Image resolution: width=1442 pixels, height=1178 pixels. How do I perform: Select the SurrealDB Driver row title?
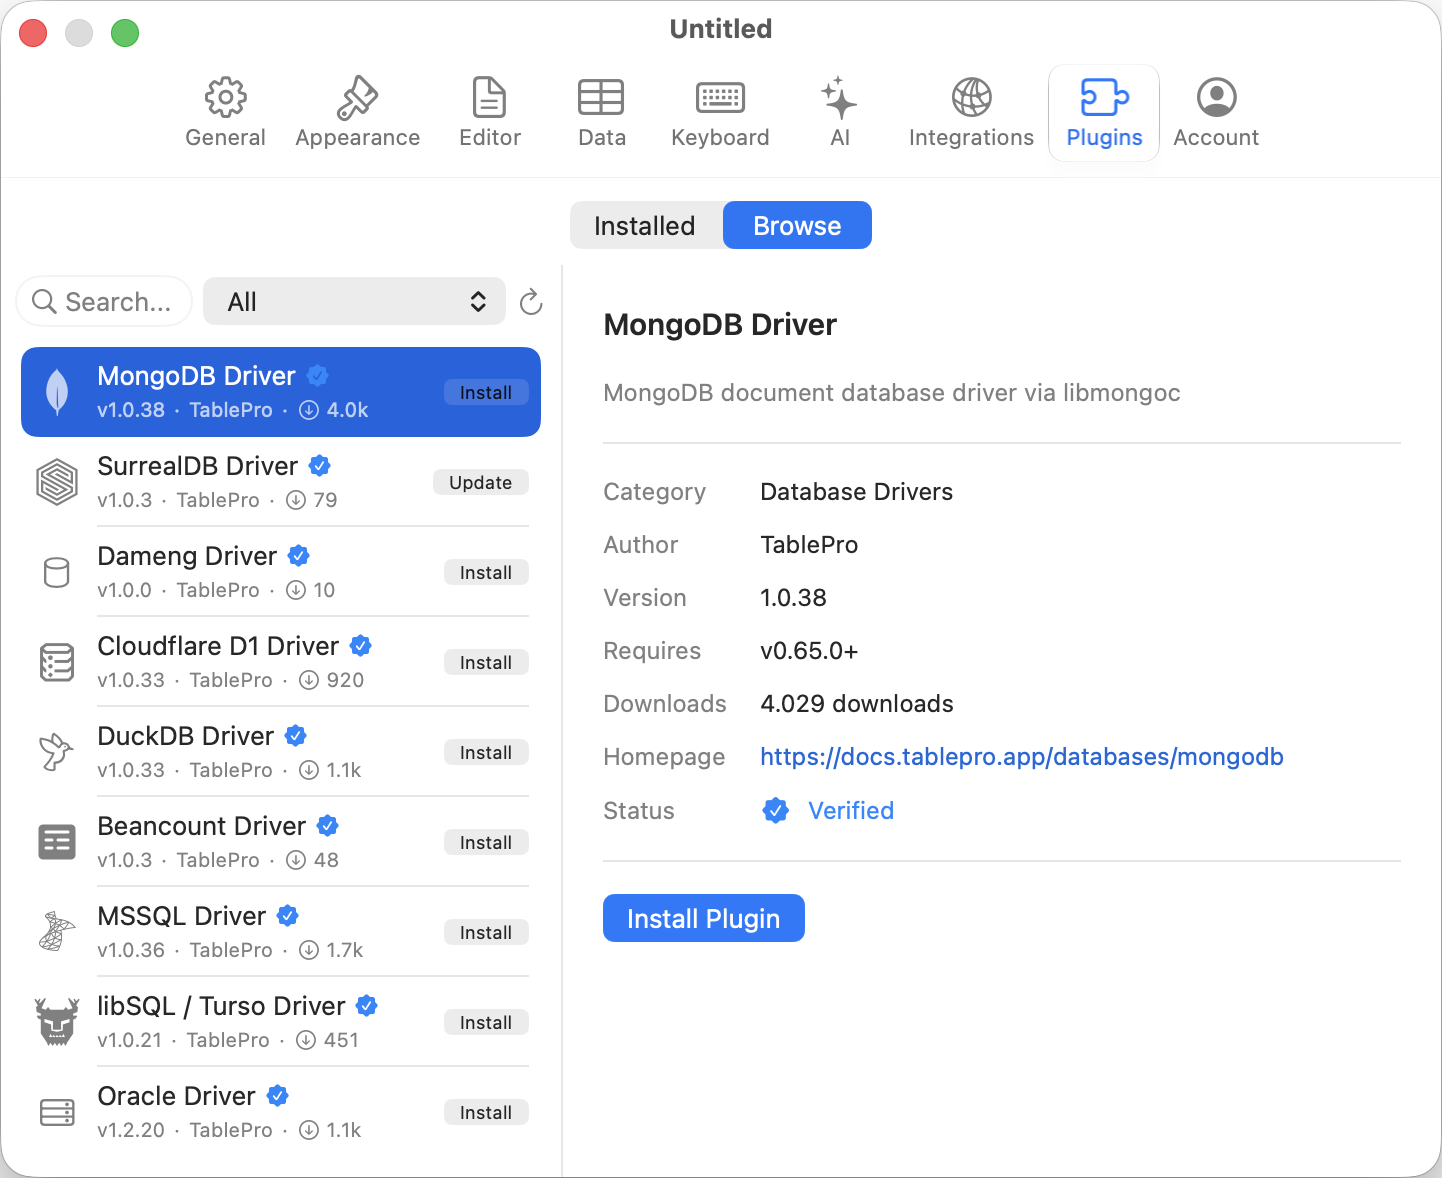[198, 466]
